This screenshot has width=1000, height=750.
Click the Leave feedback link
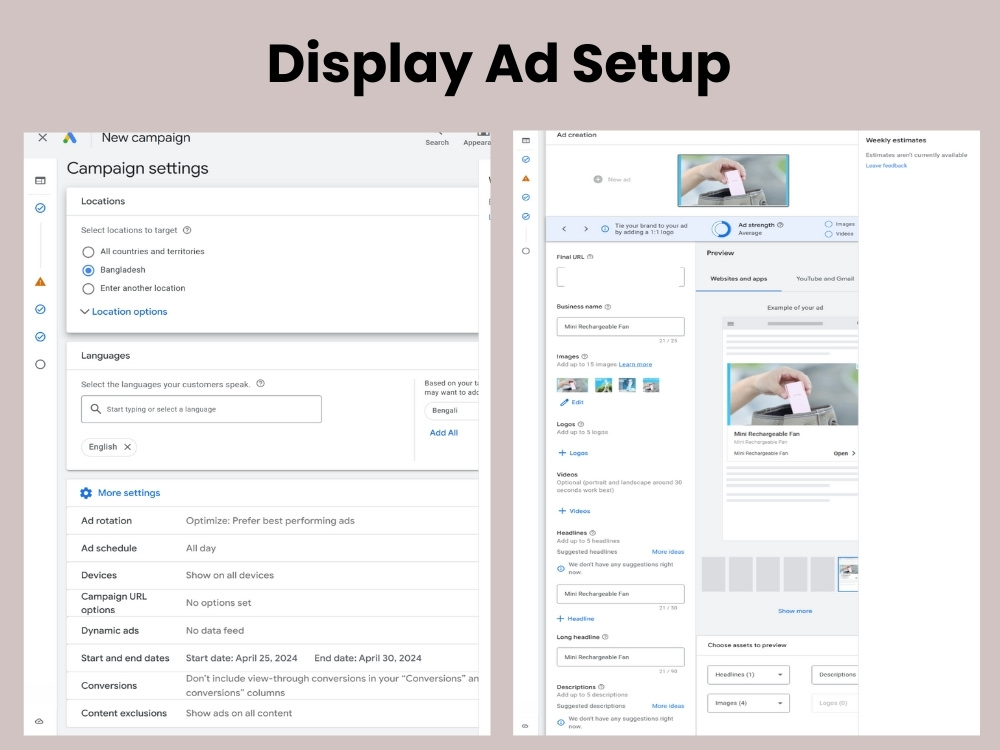click(886, 166)
